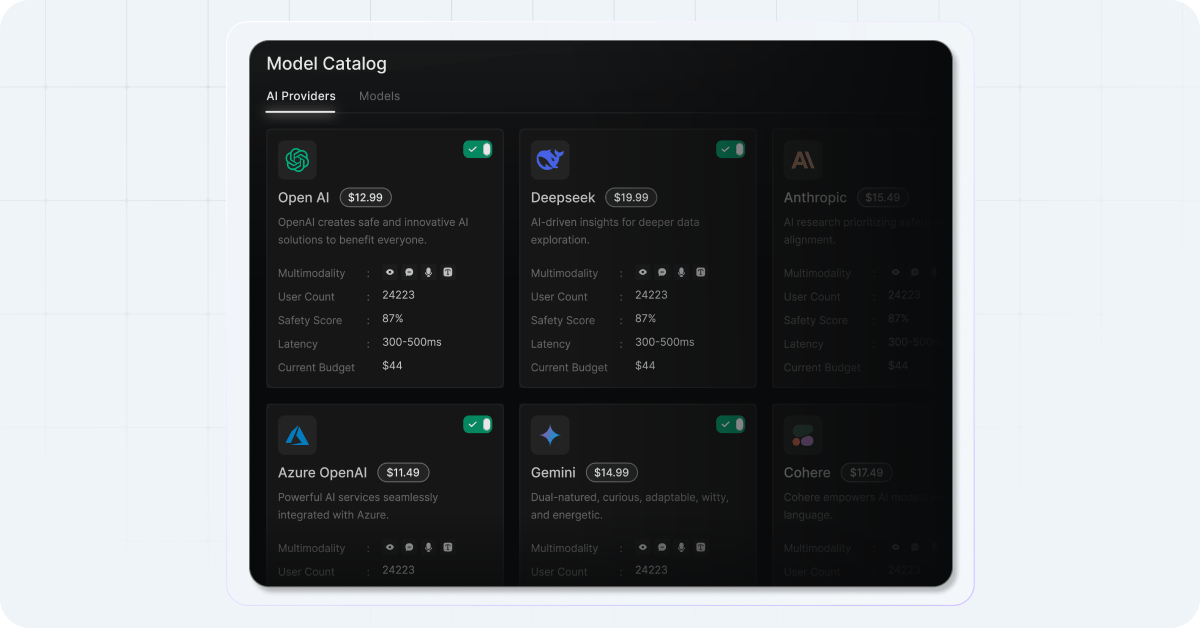Select the AI Providers tab
The image size is (1200, 628).
click(x=300, y=96)
